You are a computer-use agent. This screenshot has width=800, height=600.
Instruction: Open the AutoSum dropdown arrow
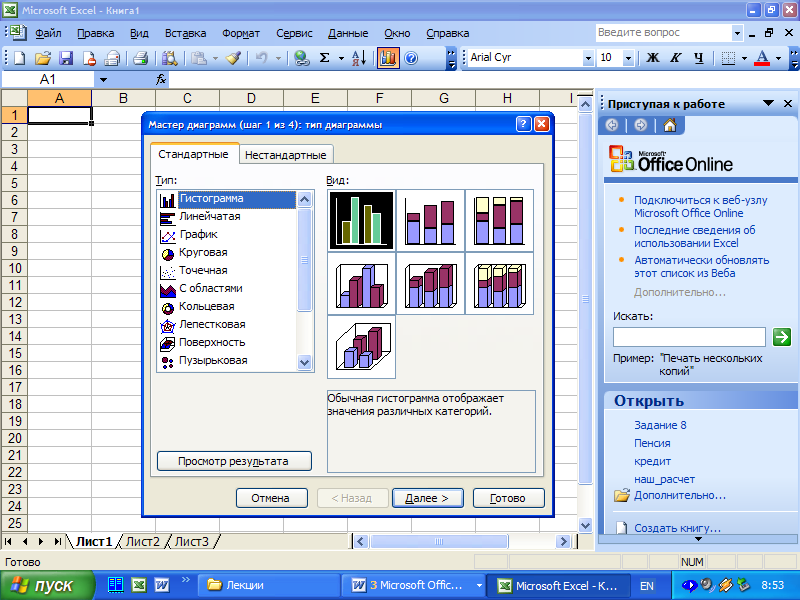(x=341, y=58)
